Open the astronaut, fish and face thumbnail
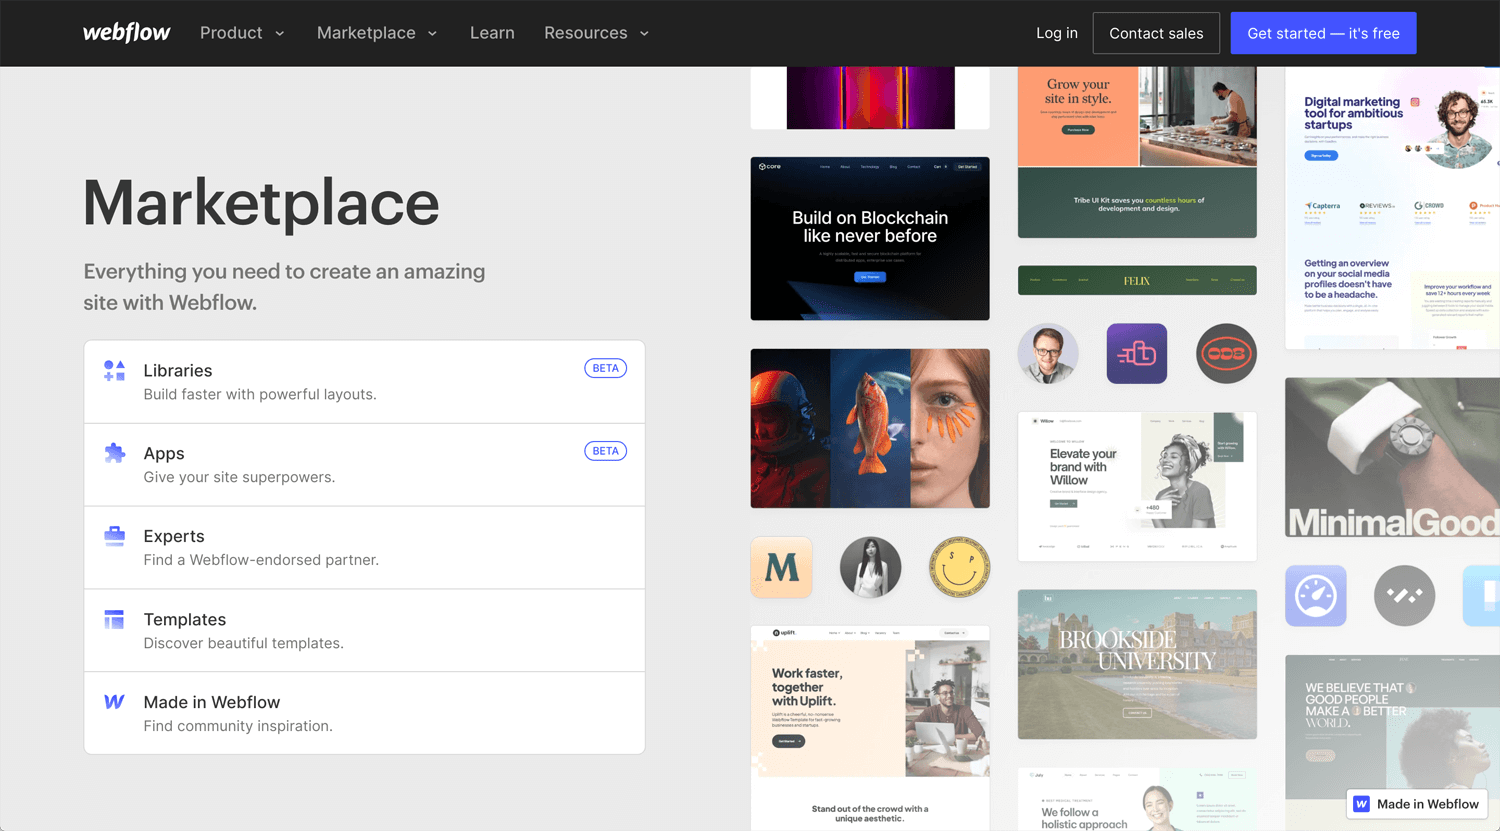 (x=870, y=428)
